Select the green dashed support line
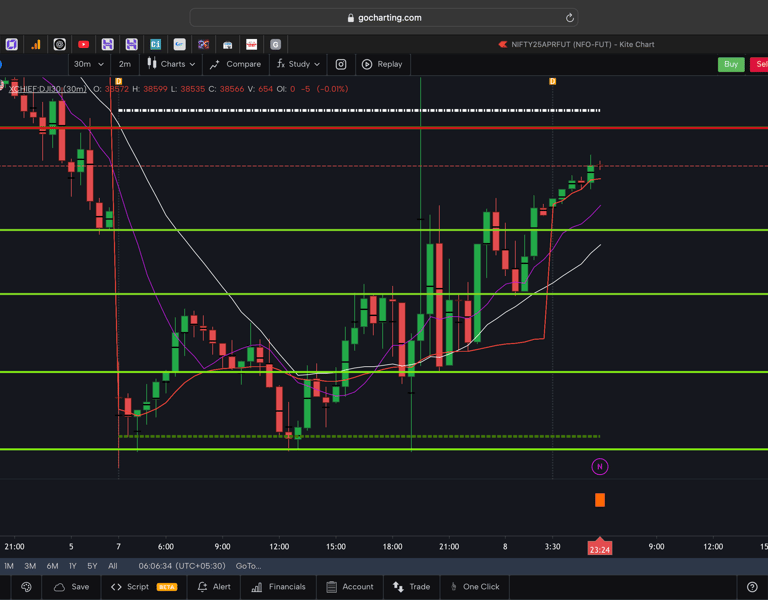 (x=359, y=436)
